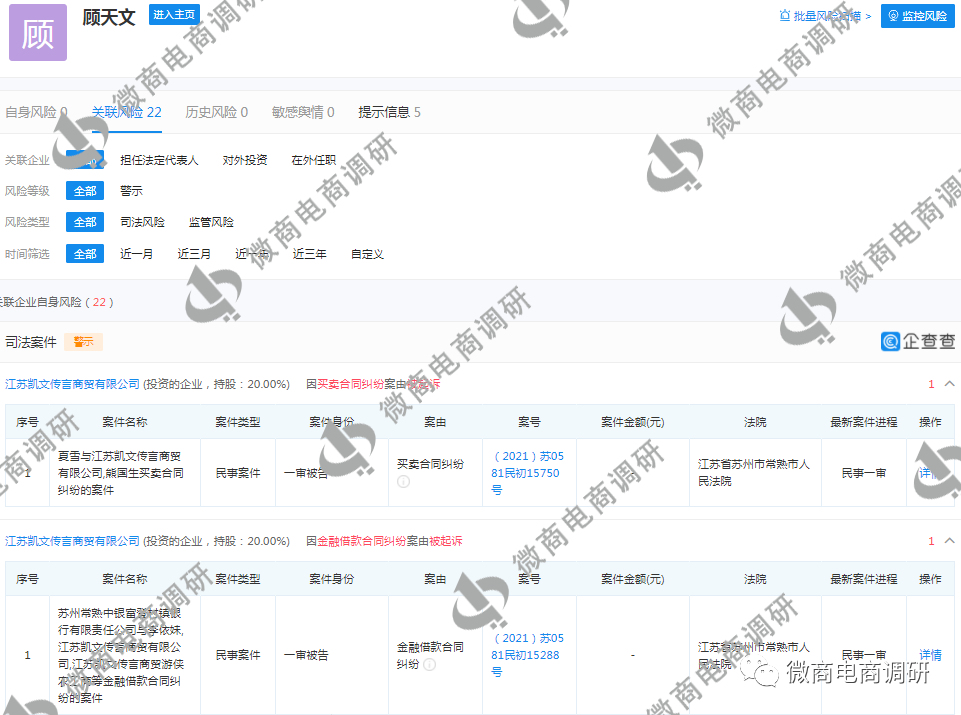
Task: Click 民事一审 in first table row
Action: pyautogui.click(x=864, y=473)
